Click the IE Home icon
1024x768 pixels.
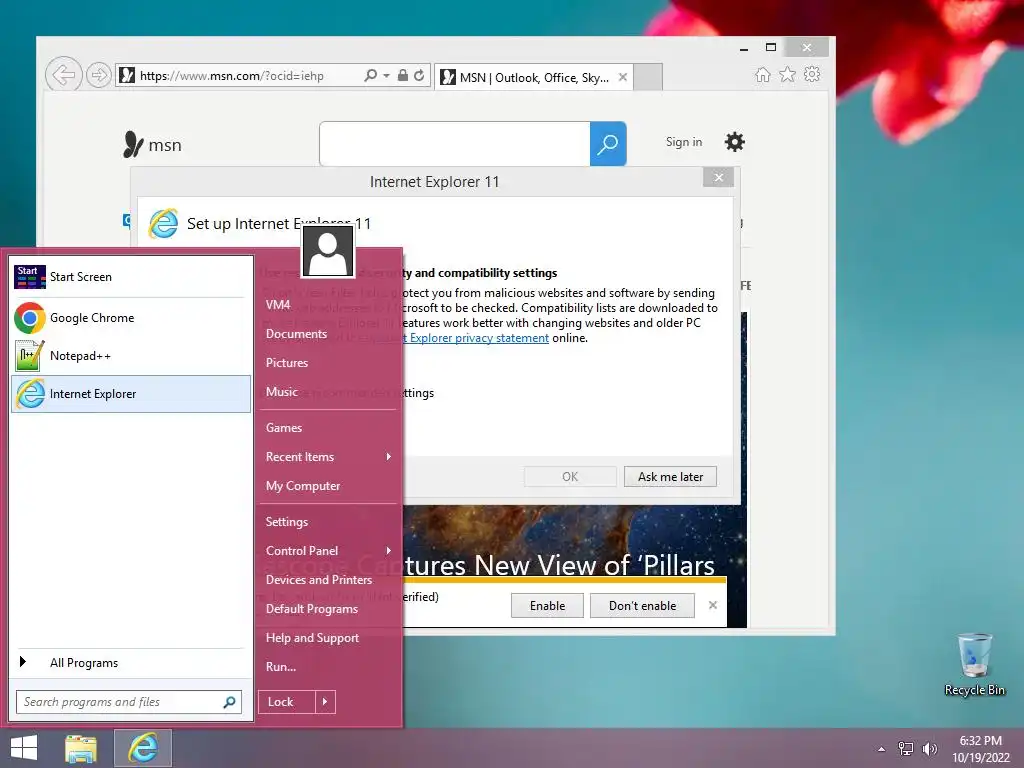point(763,74)
